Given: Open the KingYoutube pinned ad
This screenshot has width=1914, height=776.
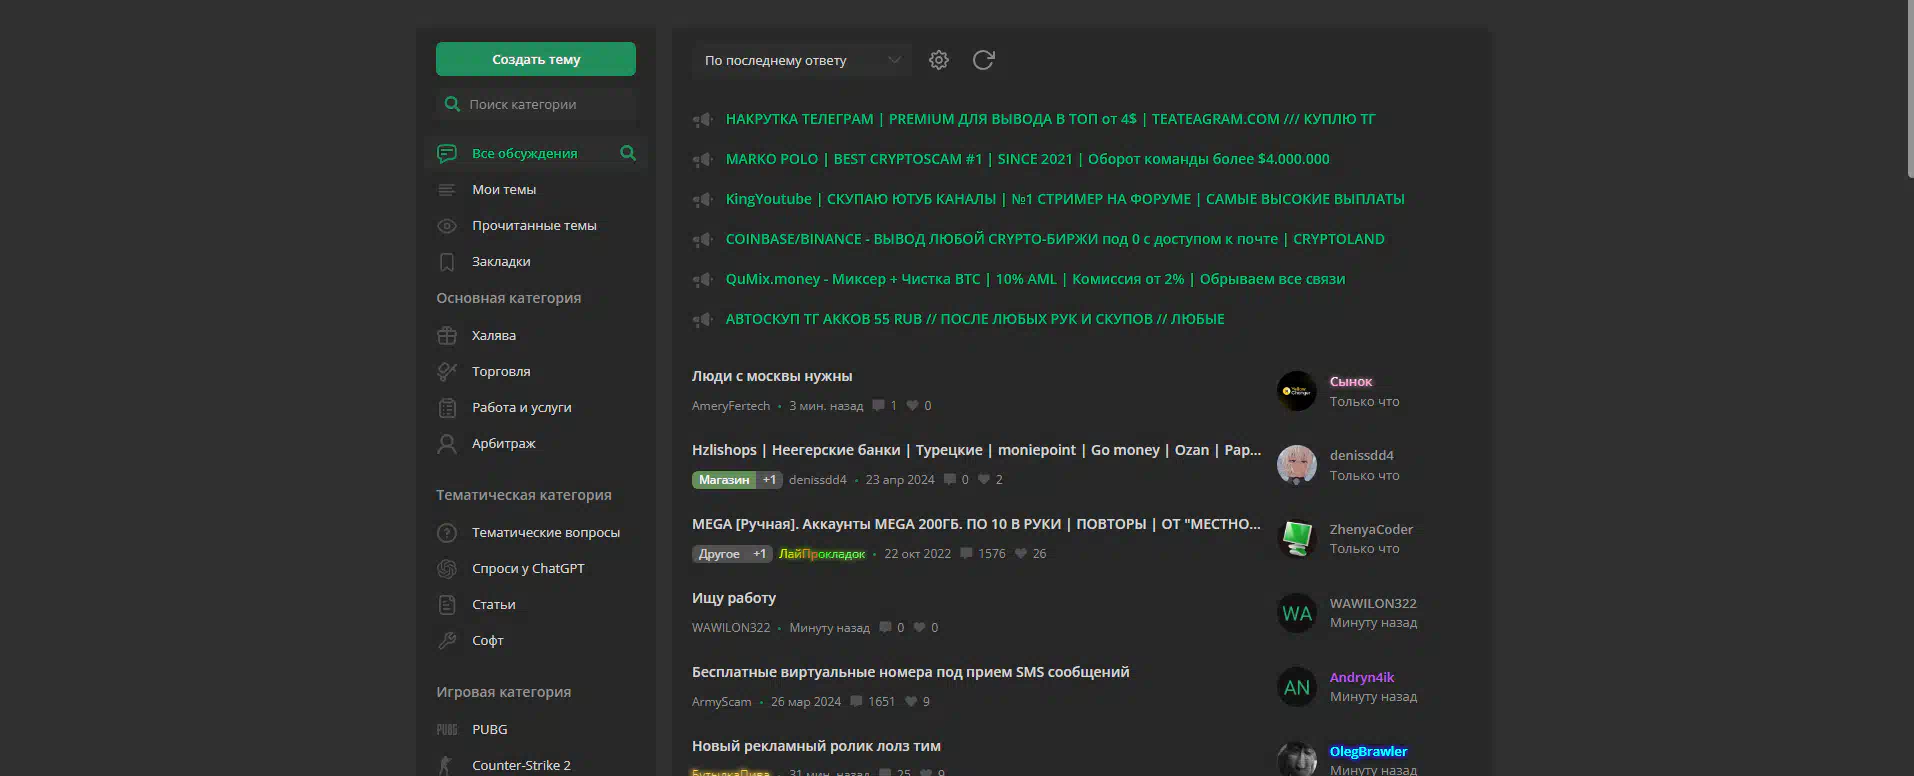Looking at the screenshot, I should [x=1065, y=199].
